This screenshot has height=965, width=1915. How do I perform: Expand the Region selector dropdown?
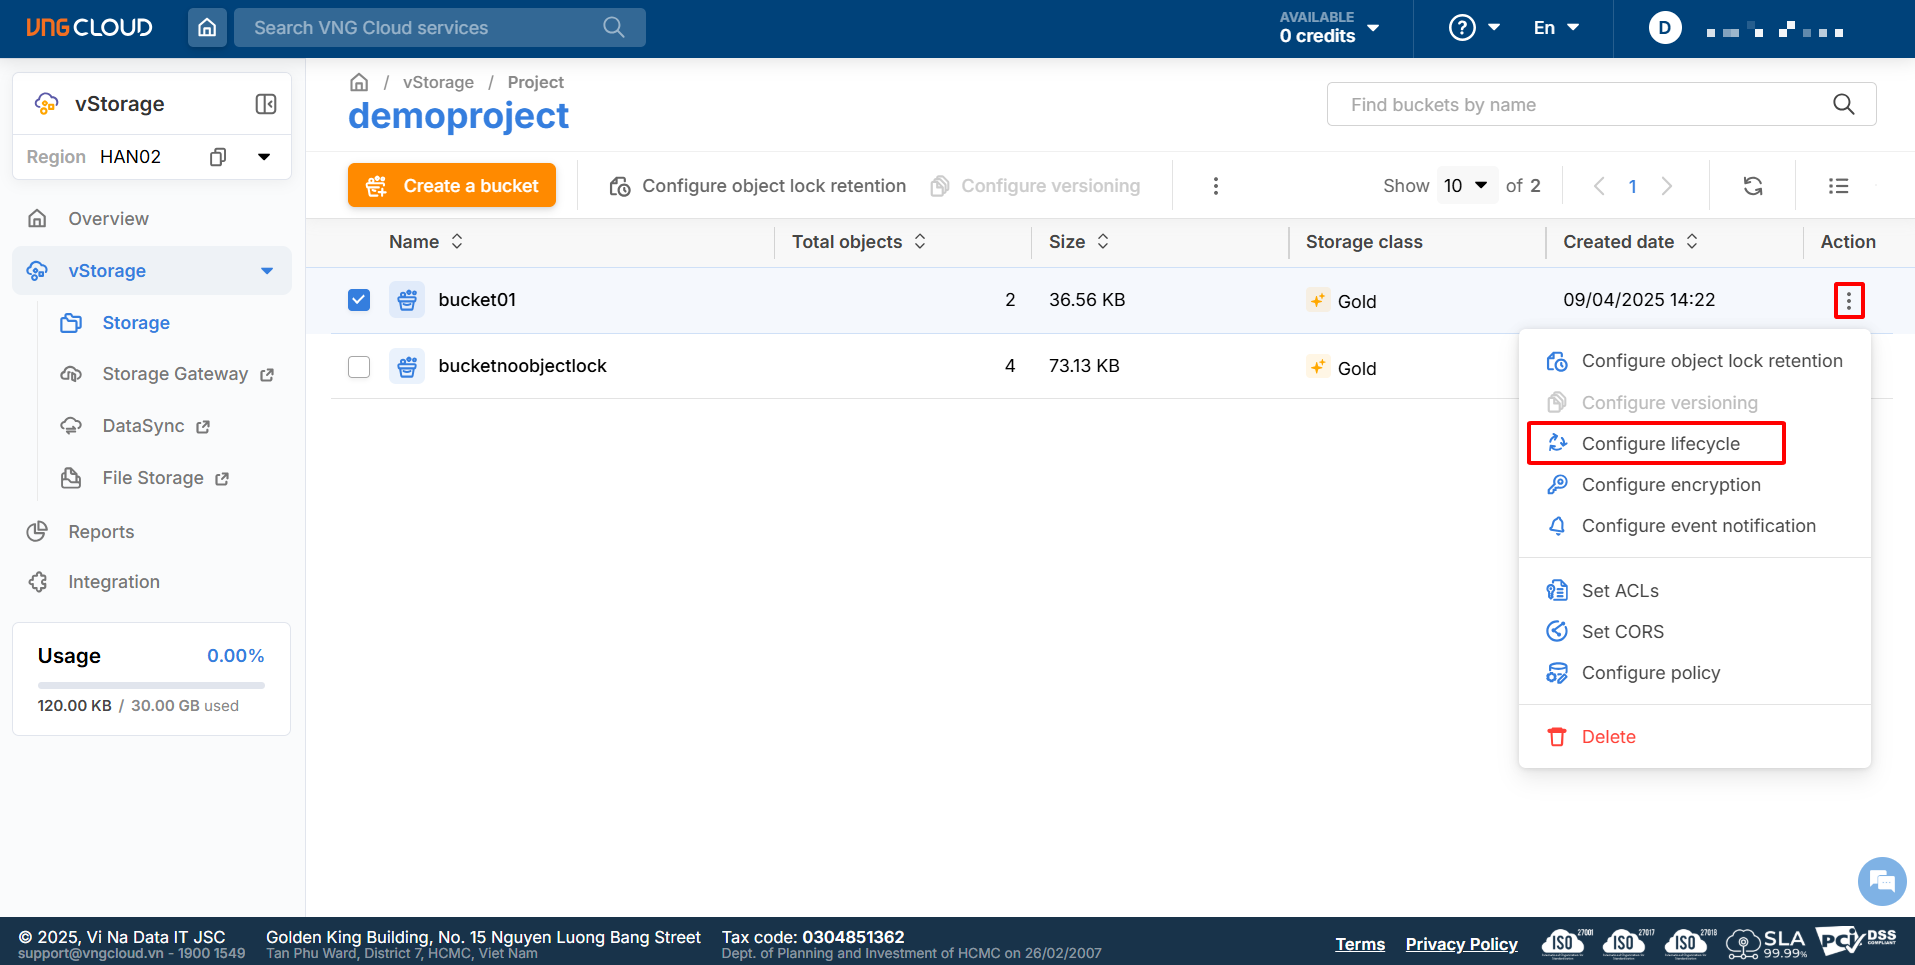[x=264, y=157]
